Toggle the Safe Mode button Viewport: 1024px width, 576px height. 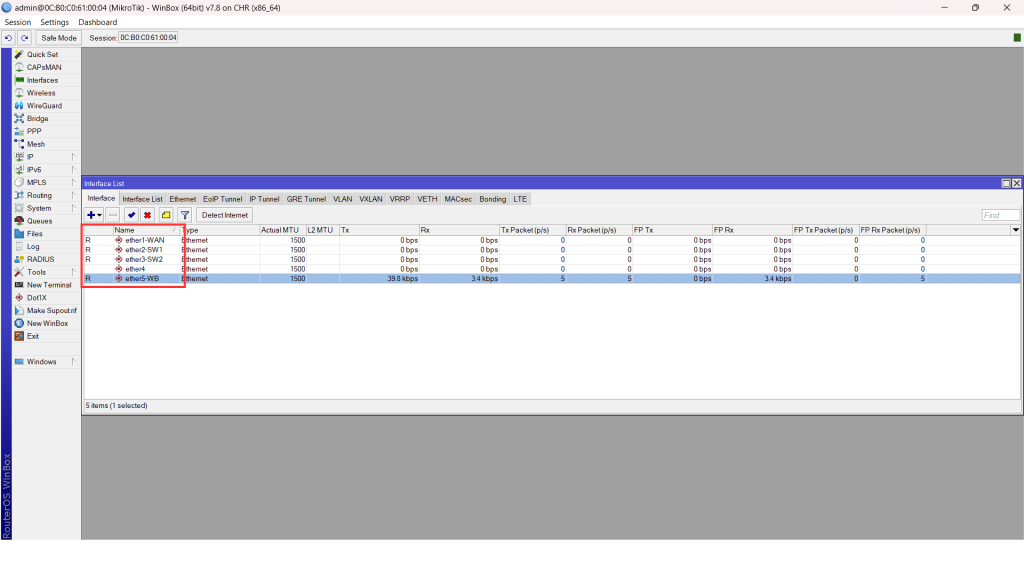[x=59, y=38]
